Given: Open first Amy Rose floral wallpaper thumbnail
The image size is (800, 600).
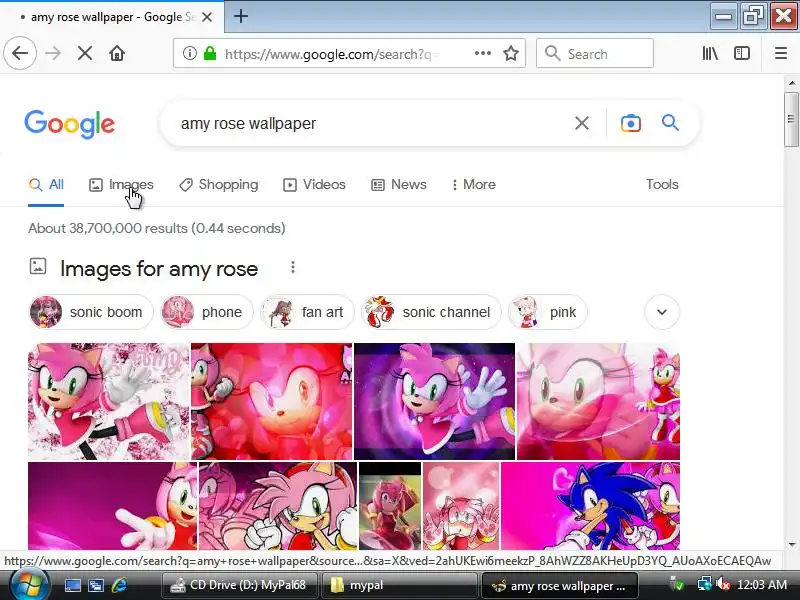Looking at the screenshot, I should tap(108, 401).
